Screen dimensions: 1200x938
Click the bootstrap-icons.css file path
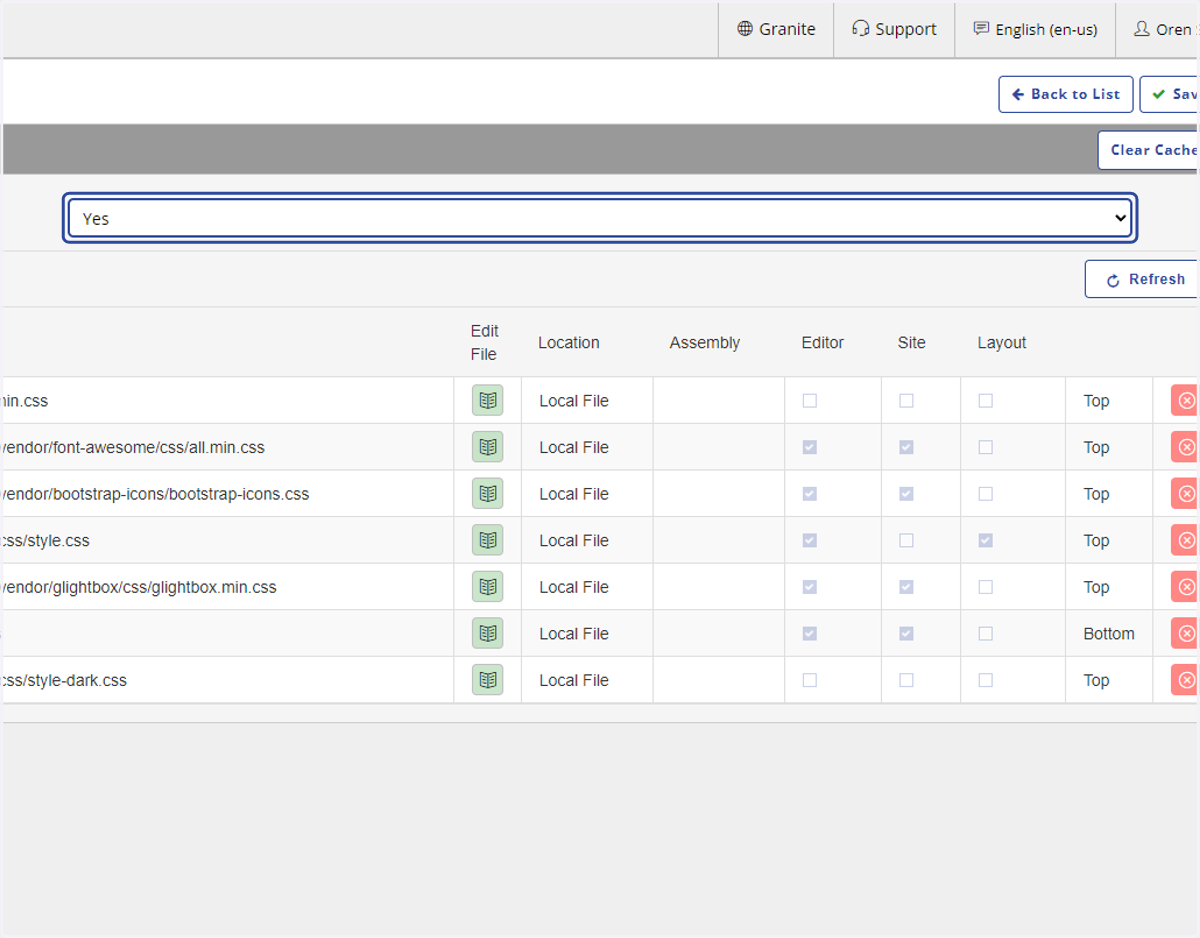click(x=156, y=493)
